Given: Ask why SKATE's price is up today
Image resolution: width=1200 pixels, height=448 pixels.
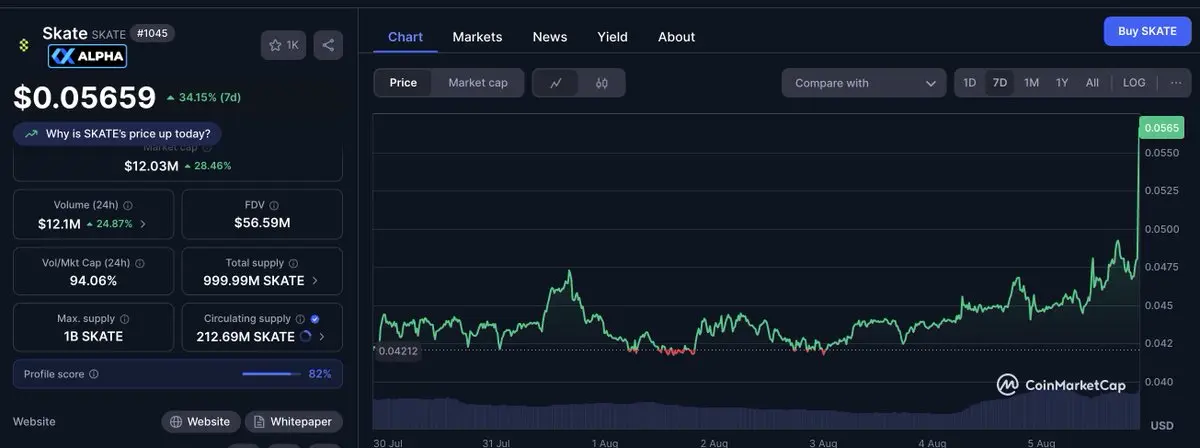Looking at the screenshot, I should tap(118, 133).
